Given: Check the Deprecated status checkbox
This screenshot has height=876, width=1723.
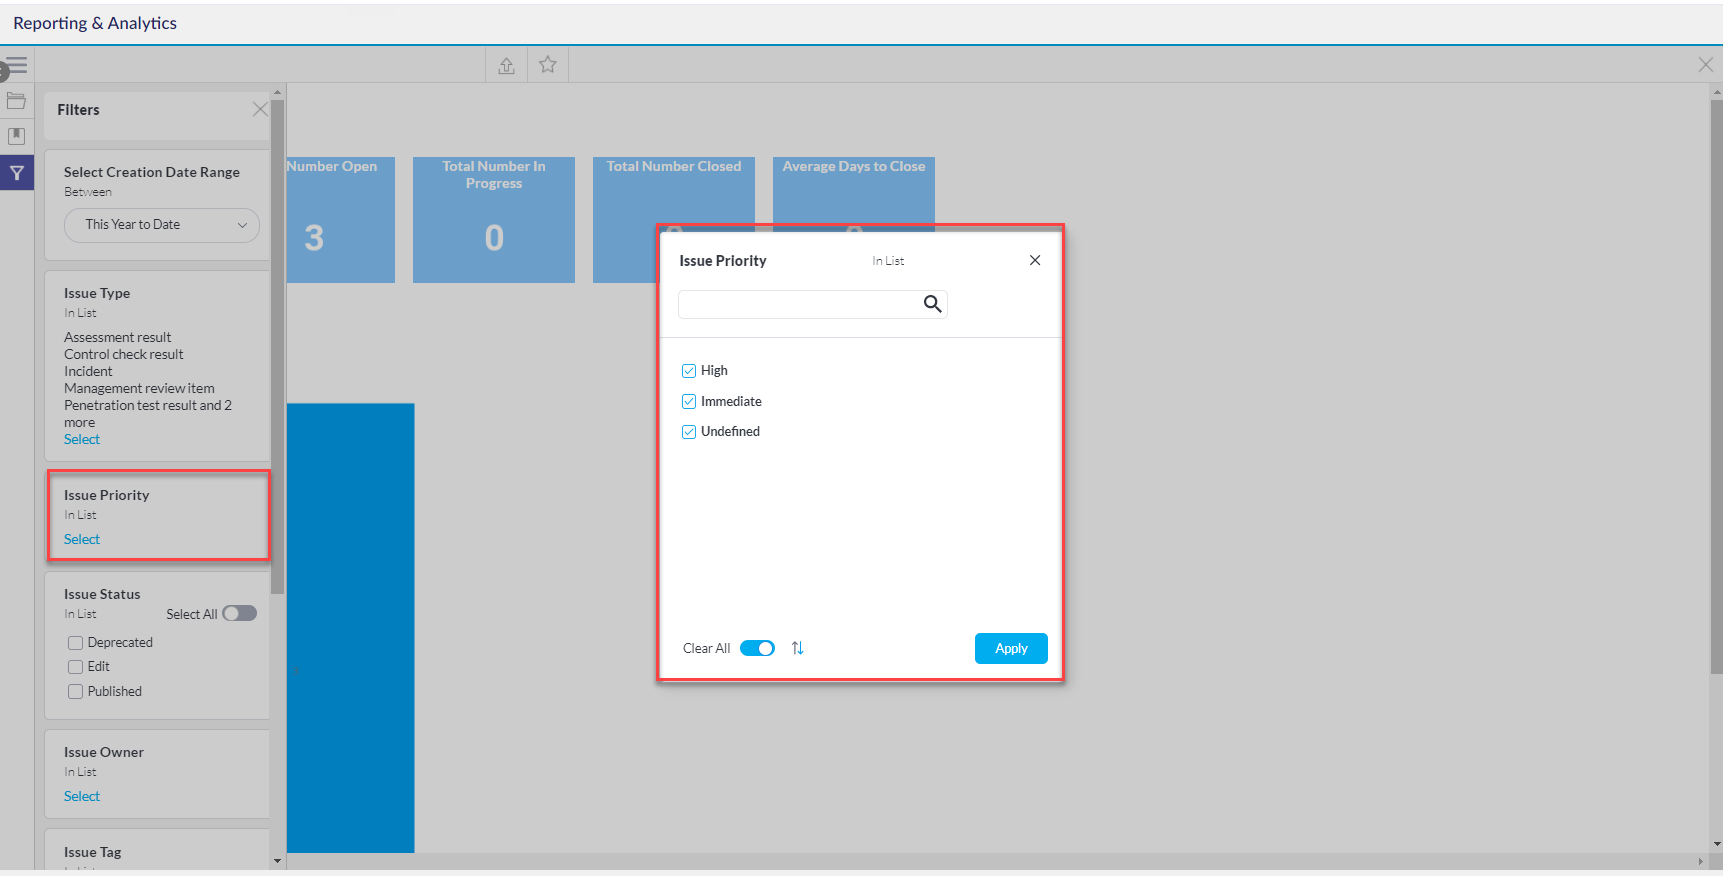Looking at the screenshot, I should pyautogui.click(x=75, y=643).
